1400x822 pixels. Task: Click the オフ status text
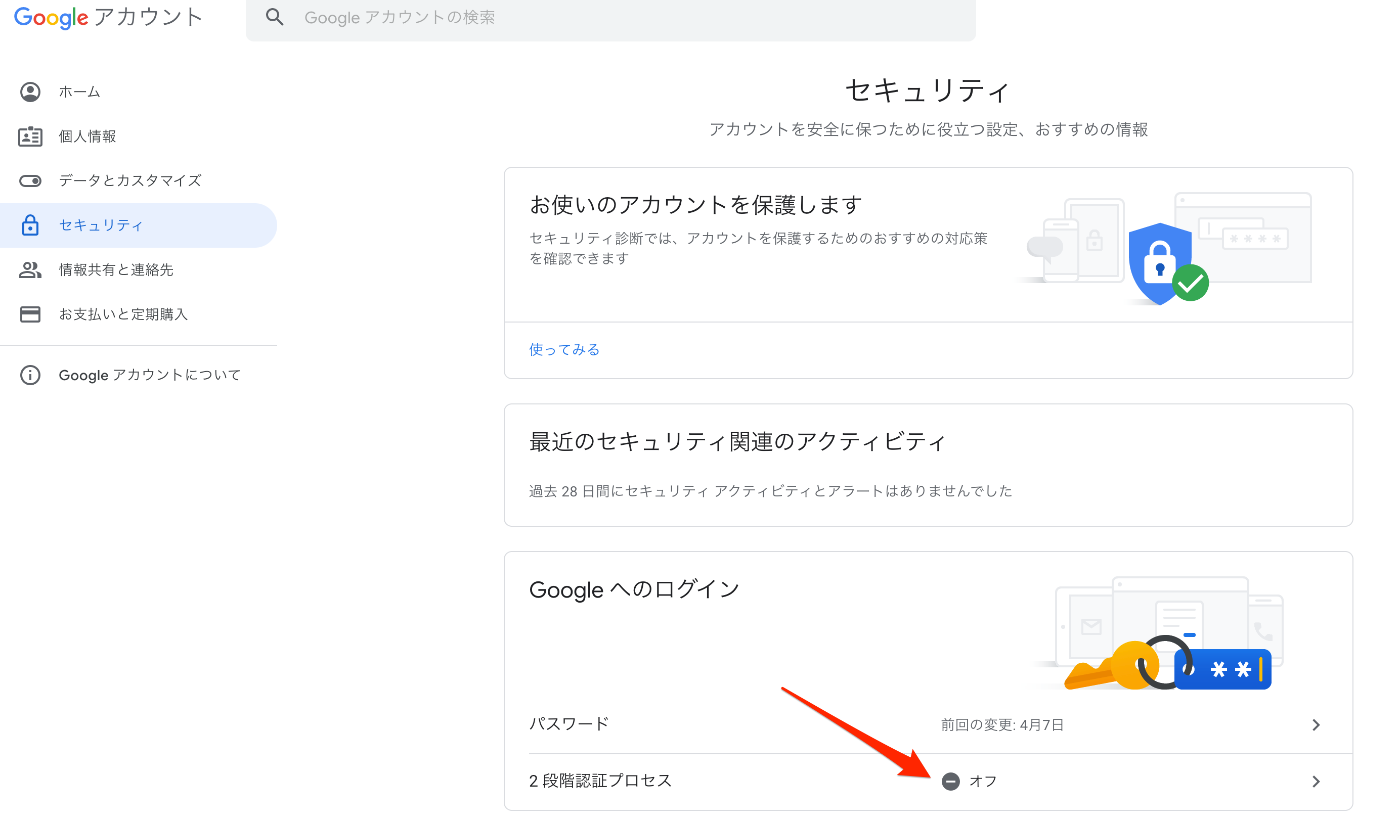pyautogui.click(x=983, y=781)
